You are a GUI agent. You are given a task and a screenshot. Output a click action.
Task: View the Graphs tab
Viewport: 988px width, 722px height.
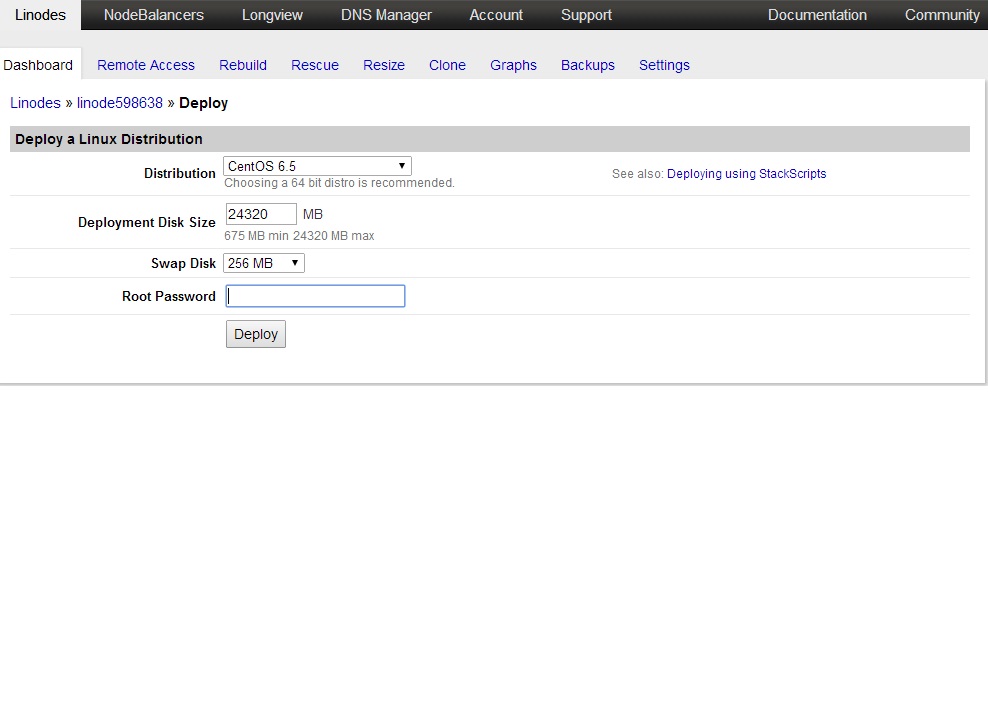[513, 65]
